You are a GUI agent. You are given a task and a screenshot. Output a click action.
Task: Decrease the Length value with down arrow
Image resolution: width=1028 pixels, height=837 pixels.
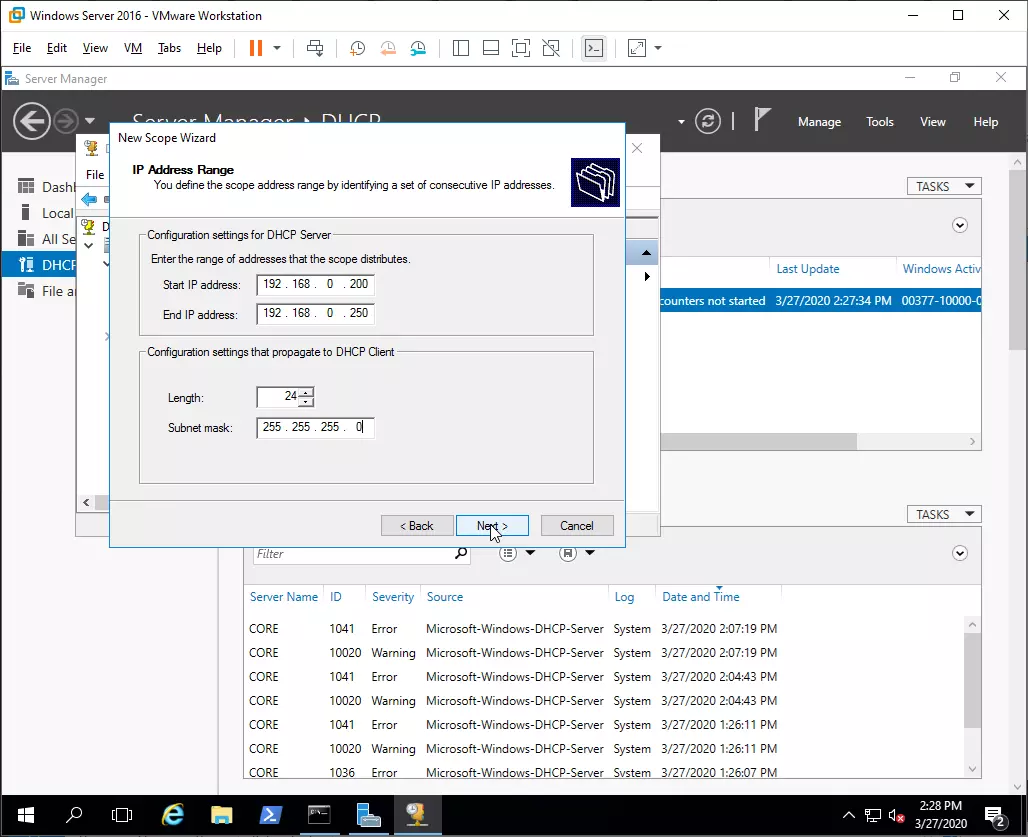pyautogui.click(x=306, y=400)
